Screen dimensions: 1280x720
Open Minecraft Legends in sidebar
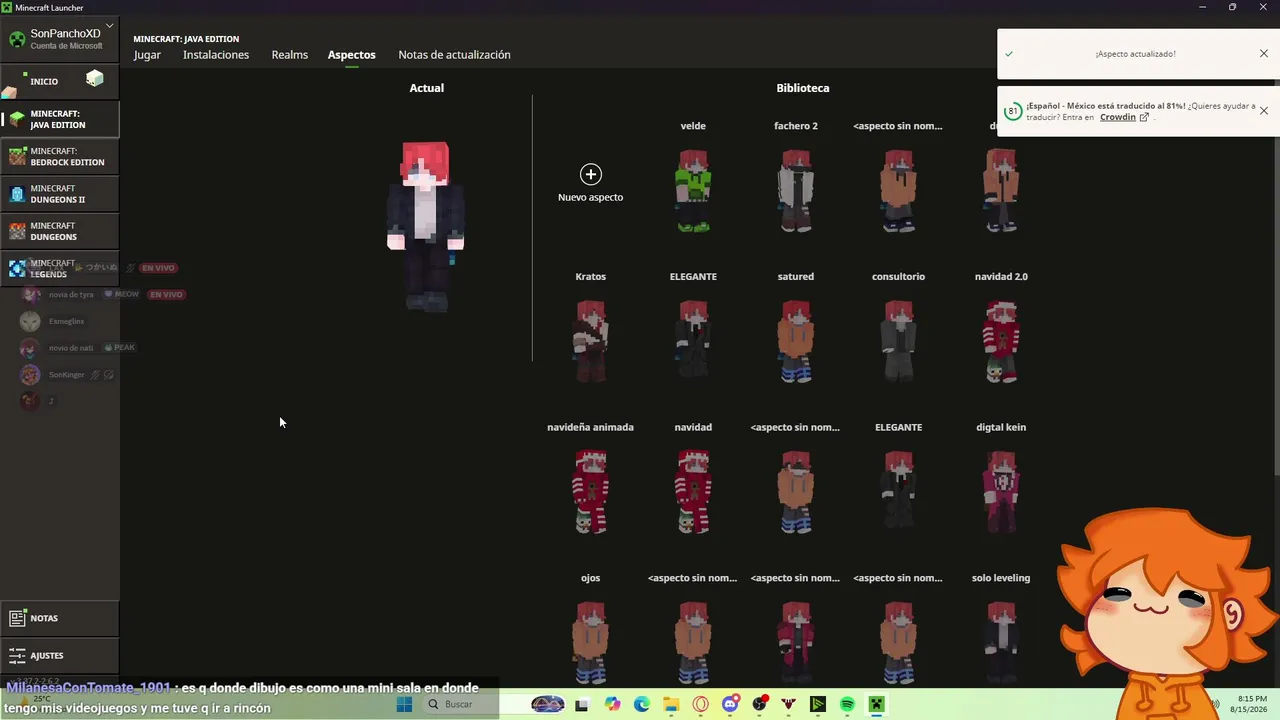click(x=59, y=268)
